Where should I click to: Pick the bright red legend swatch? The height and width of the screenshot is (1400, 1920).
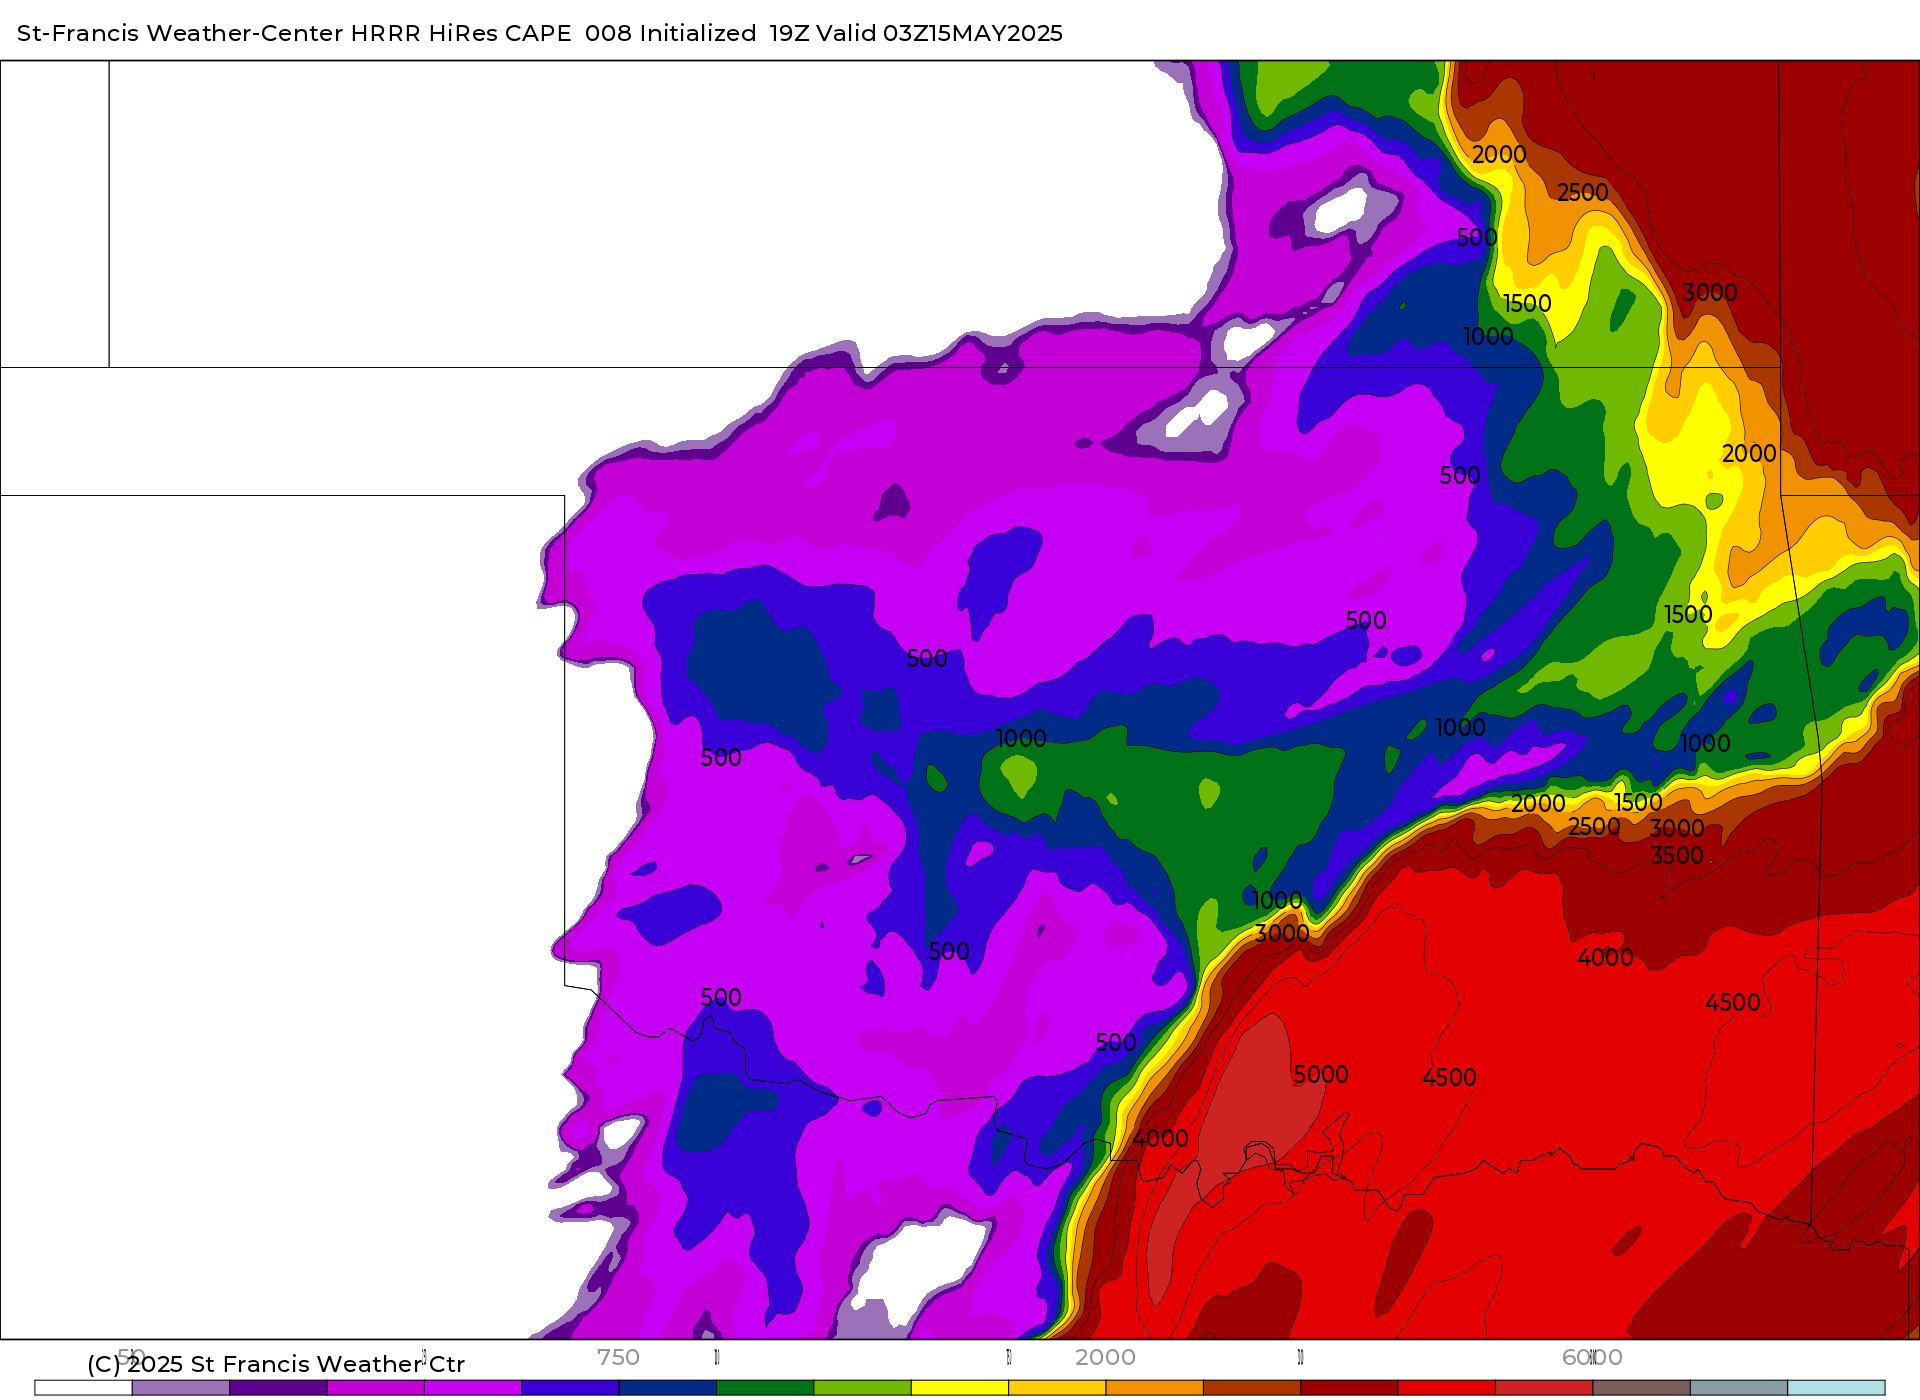(1447, 1388)
